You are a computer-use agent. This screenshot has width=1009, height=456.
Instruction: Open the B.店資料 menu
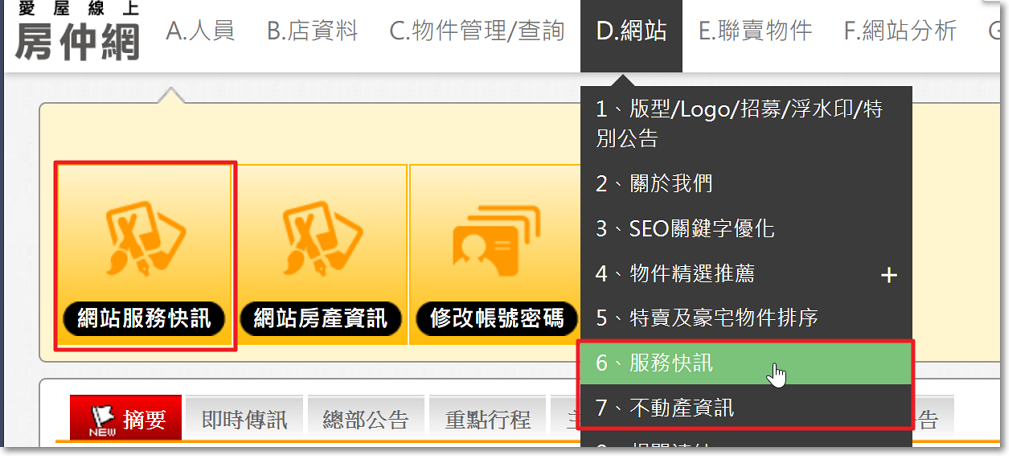[312, 31]
